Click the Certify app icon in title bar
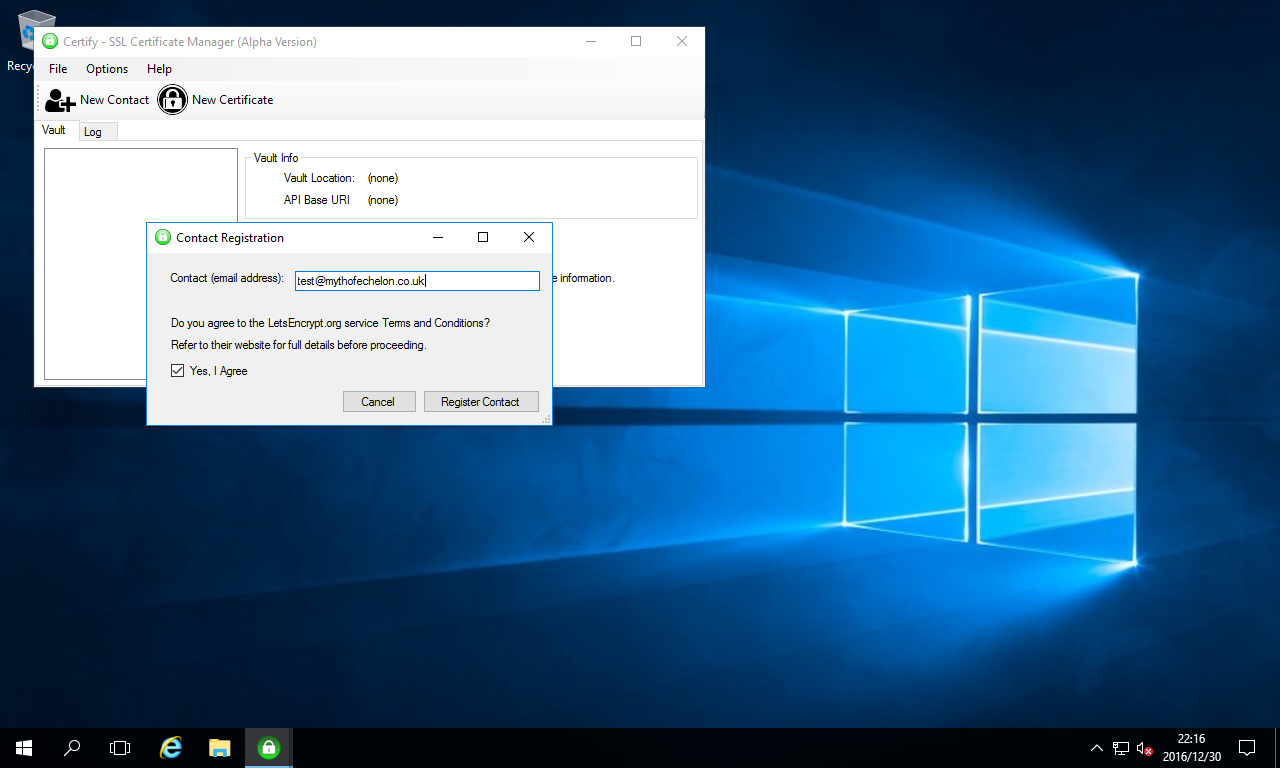The width and height of the screenshot is (1280, 768). coord(50,42)
